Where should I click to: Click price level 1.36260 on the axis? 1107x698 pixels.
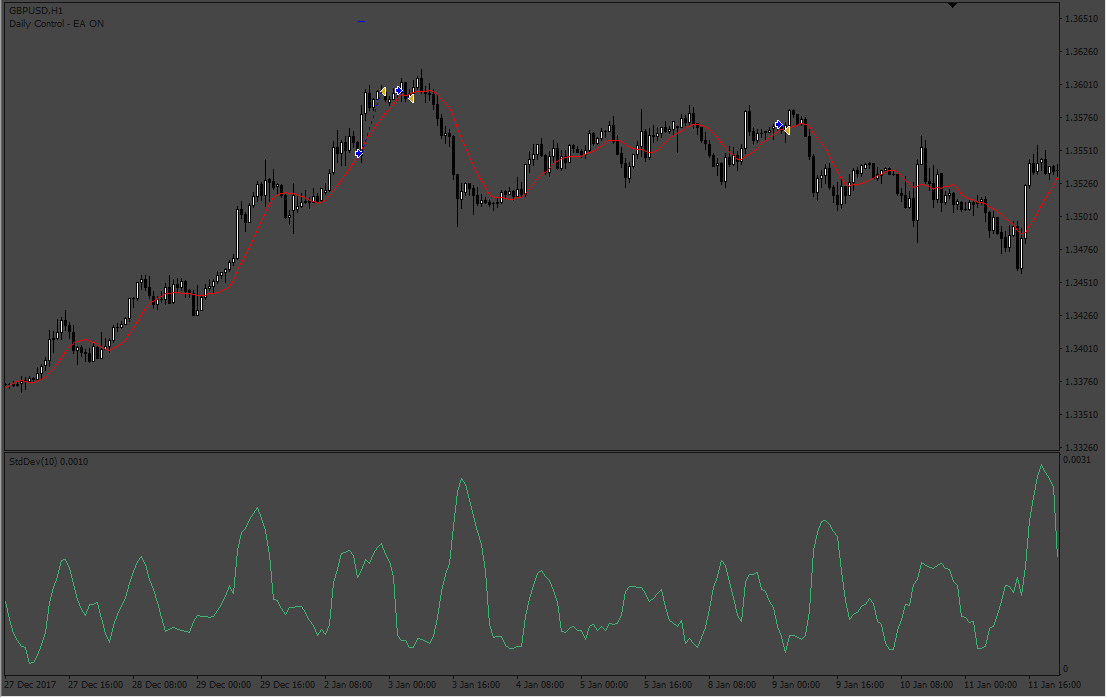[1082, 52]
